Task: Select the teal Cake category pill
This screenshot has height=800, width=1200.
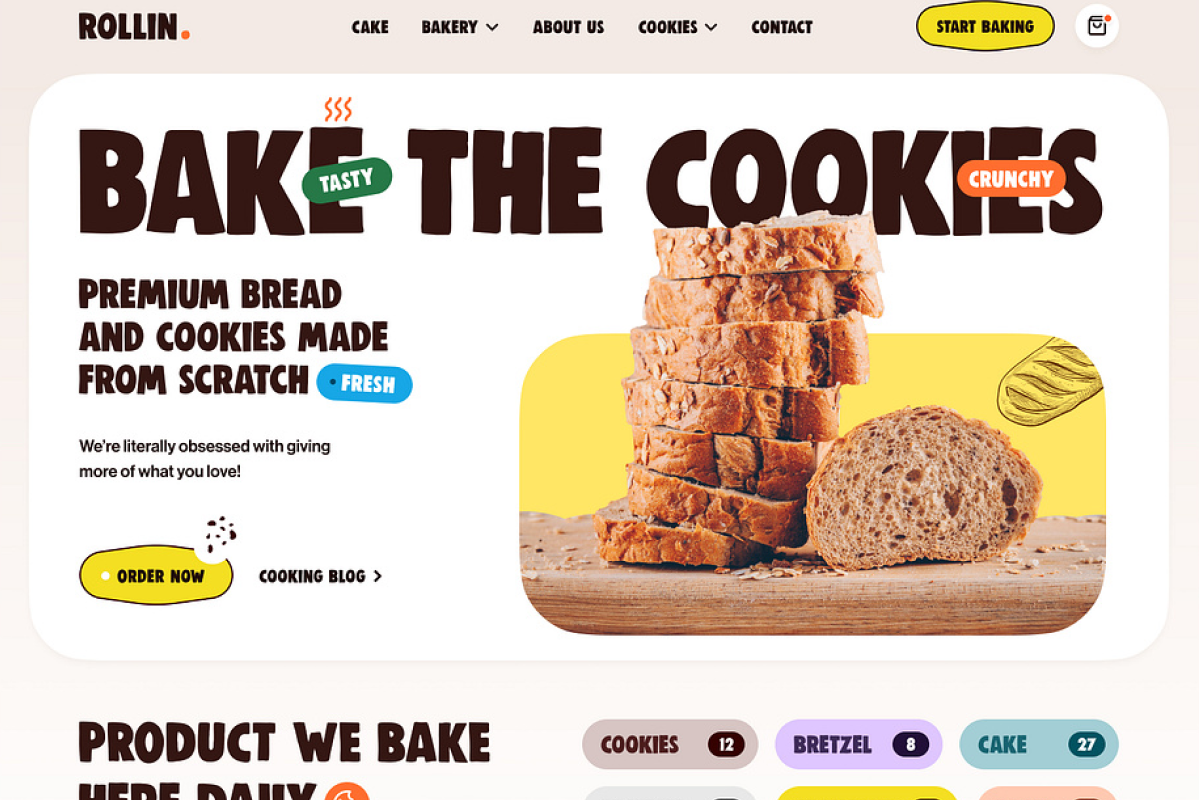Action: [x=1039, y=745]
